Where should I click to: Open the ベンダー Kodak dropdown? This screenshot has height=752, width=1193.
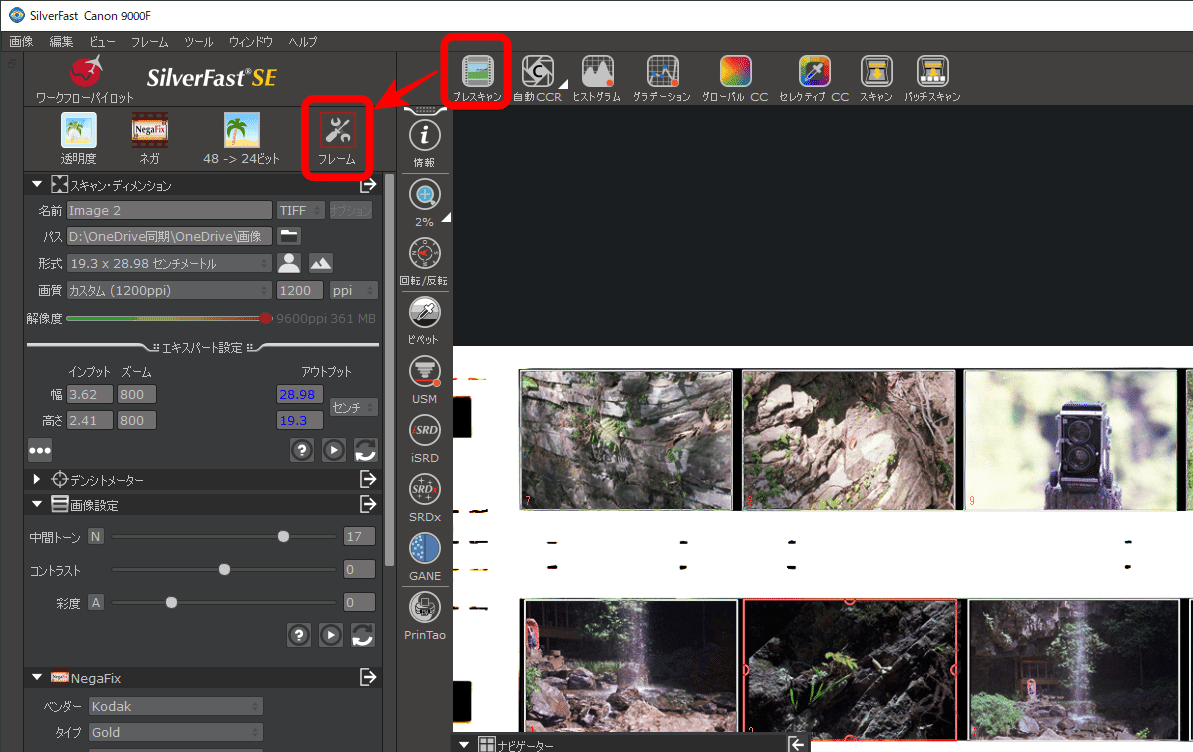point(176,706)
